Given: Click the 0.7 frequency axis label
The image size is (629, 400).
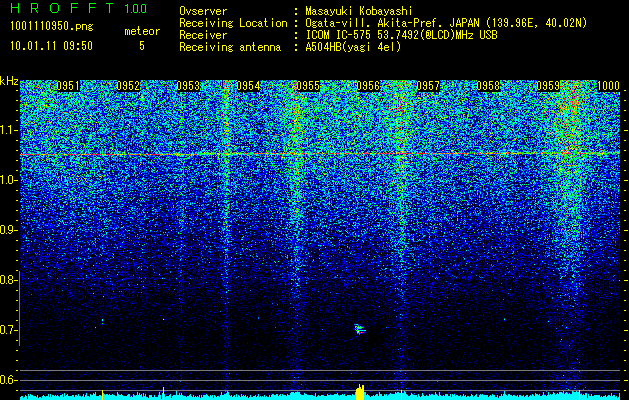Looking at the screenshot, I should (x=7, y=330).
